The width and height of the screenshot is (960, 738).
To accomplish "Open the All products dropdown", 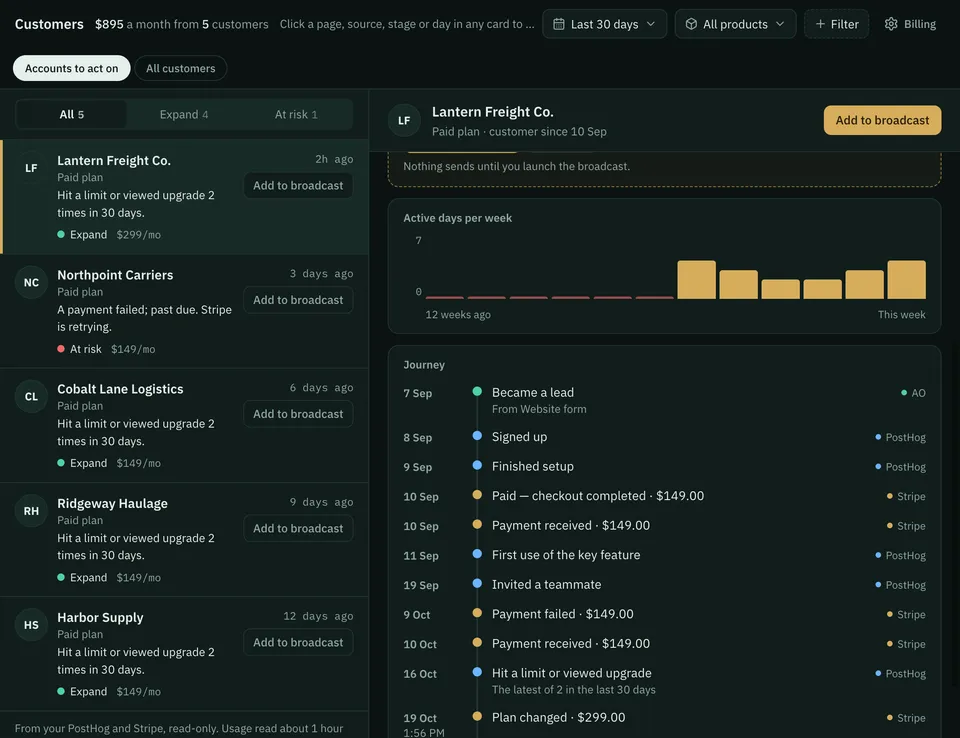I will tap(735, 24).
